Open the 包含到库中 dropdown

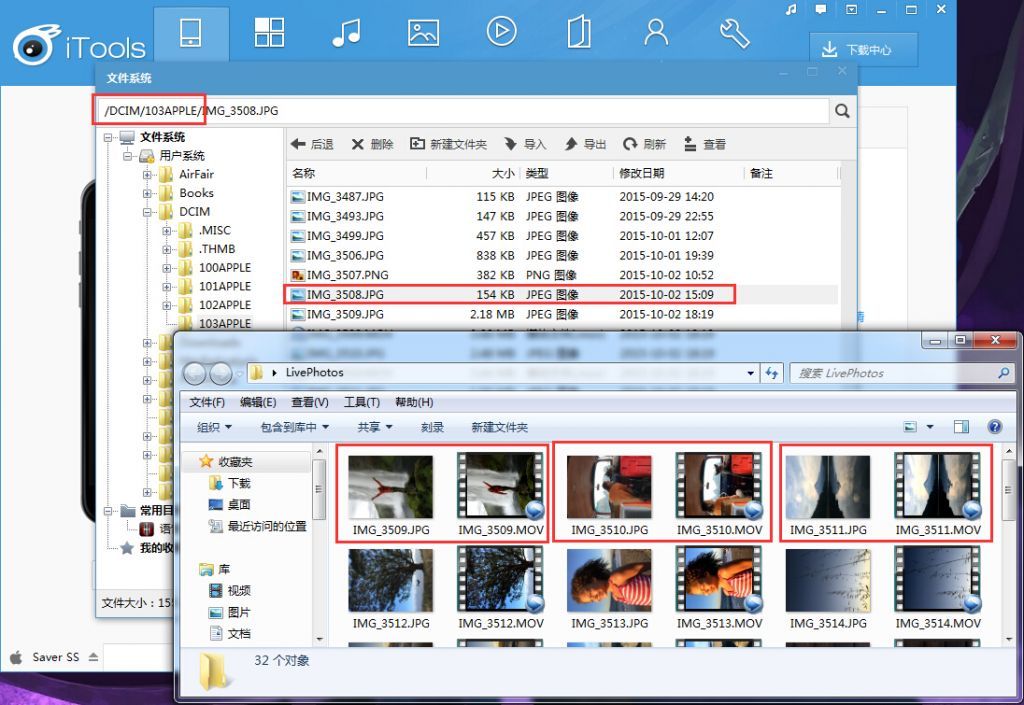(x=295, y=427)
